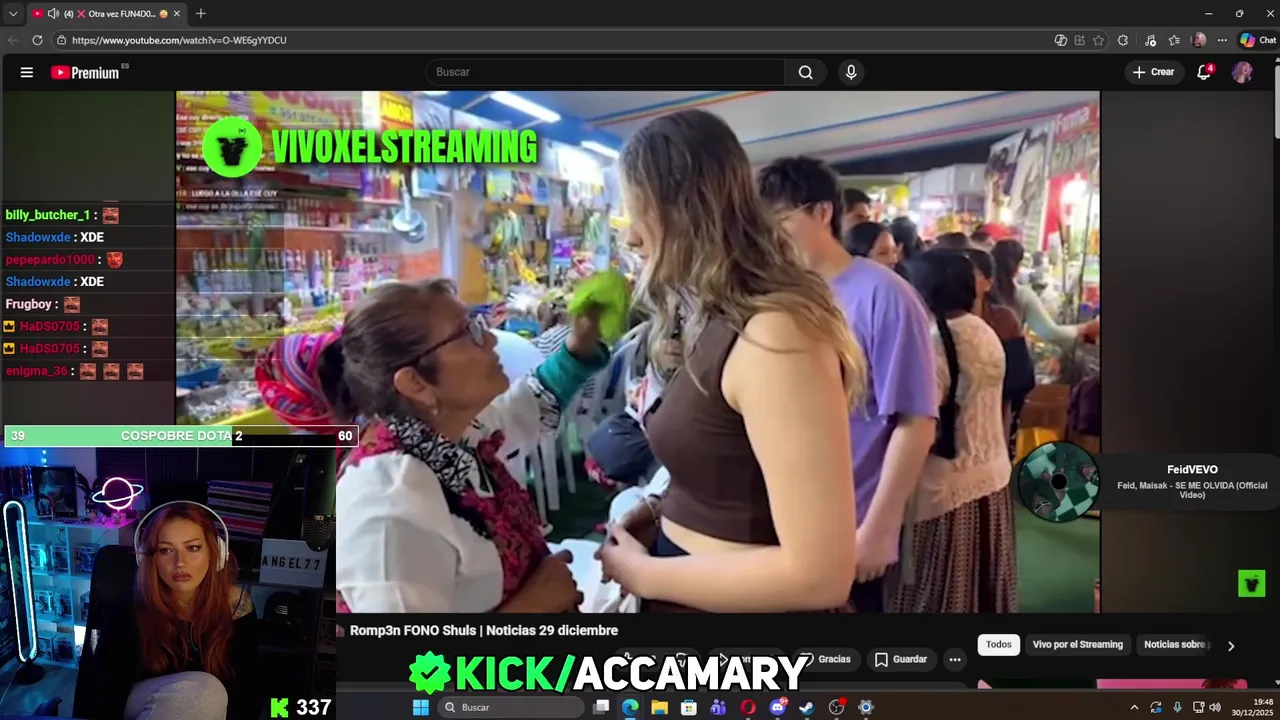This screenshot has height=720, width=1280.
Task: Click the Gracias button
Action: (x=826, y=659)
